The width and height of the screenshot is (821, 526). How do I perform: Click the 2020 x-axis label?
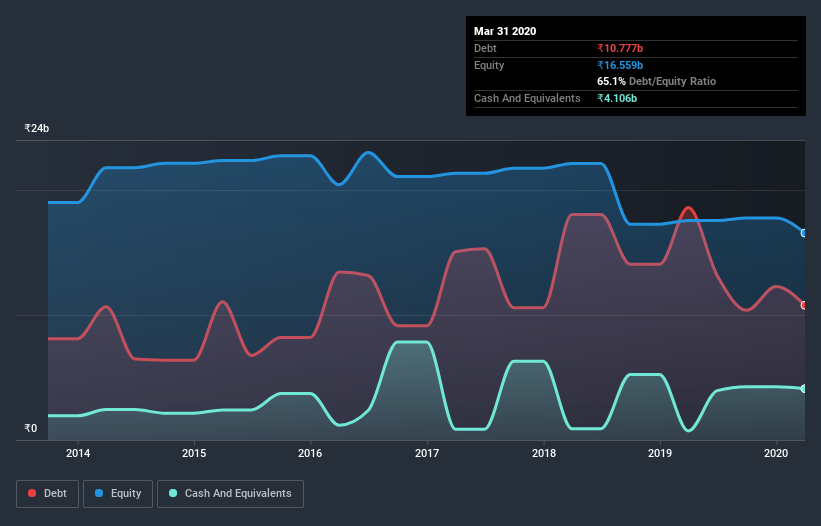coord(776,453)
